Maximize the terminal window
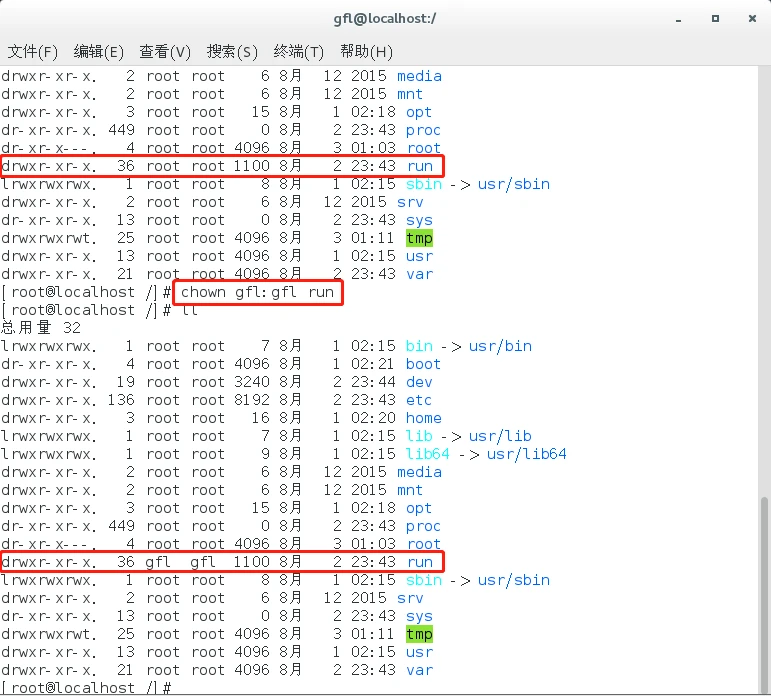Viewport: 771px width, 696px height. [x=714, y=18]
